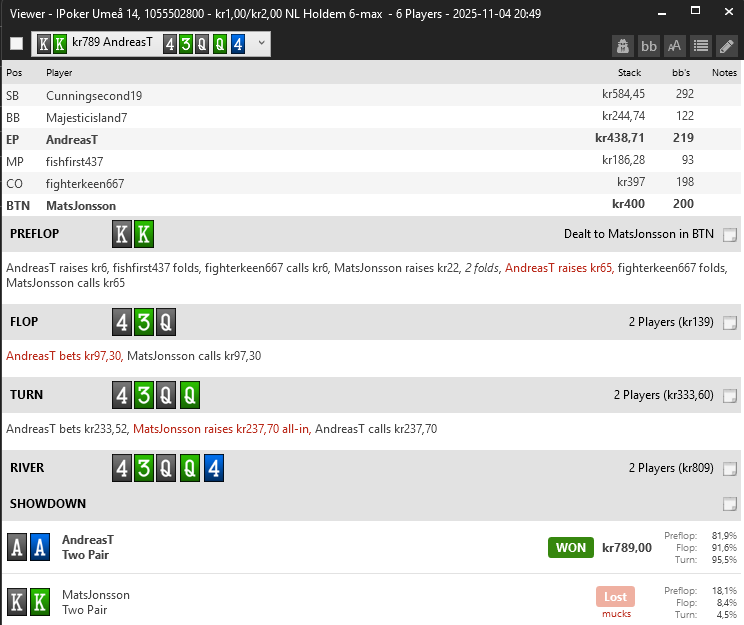This screenshot has width=744, height=625.
Task: Click the font size AA icon
Action: 675,45
